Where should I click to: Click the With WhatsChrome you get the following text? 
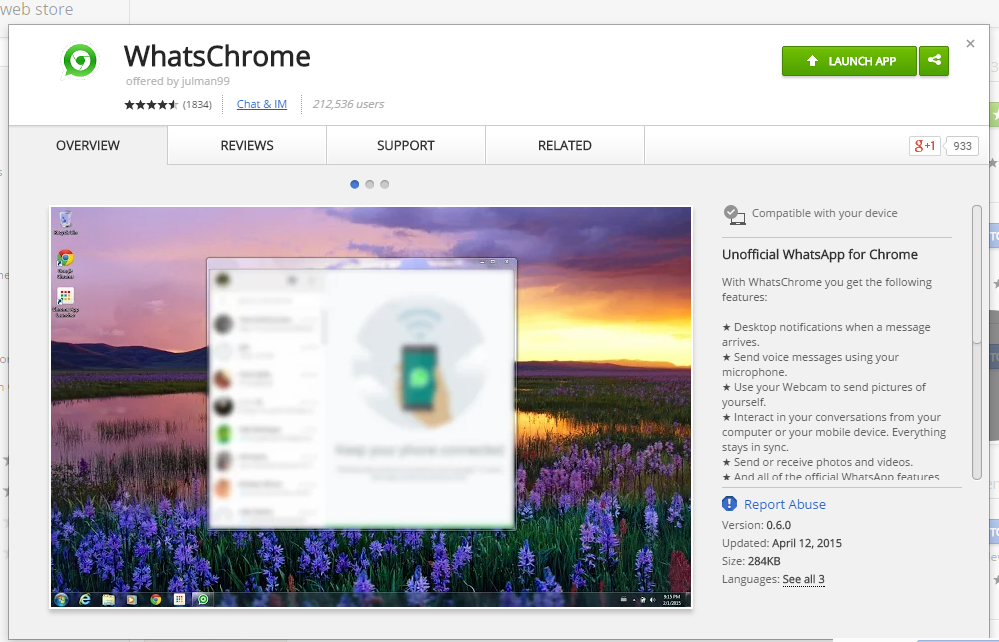[x=827, y=289]
